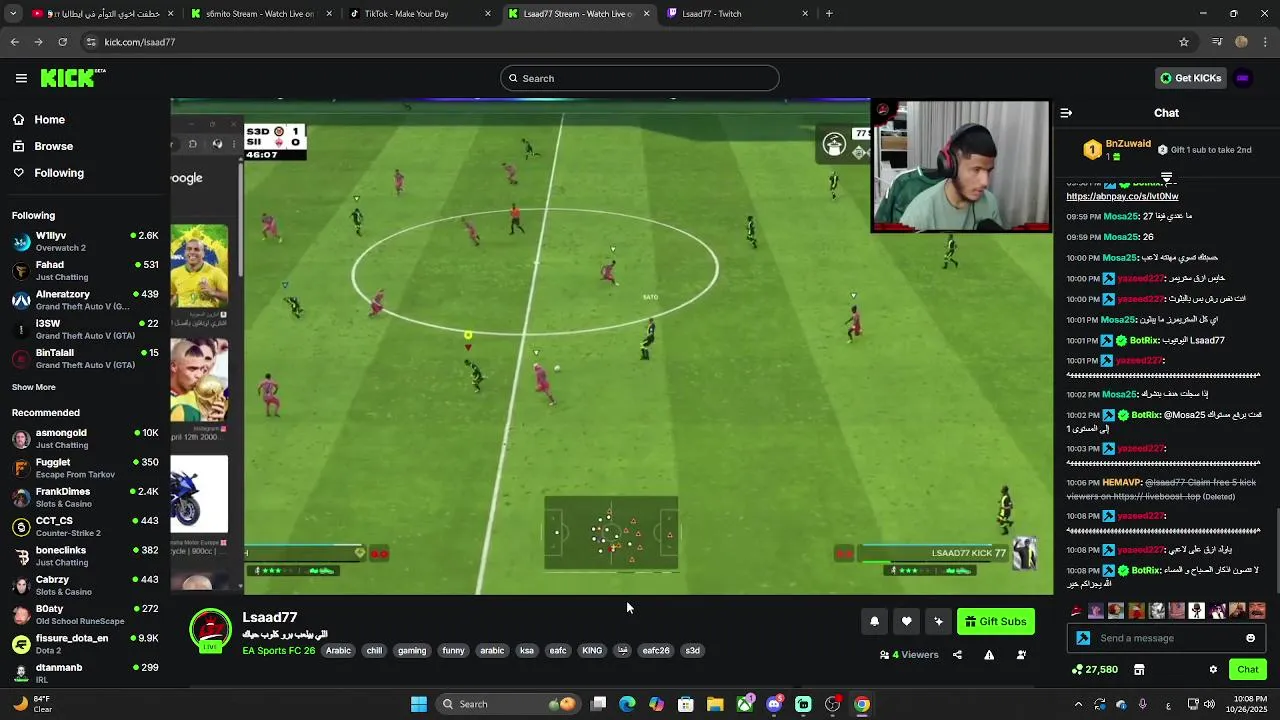
Task: Click the chat identity hammer badge
Action: [1083, 638]
